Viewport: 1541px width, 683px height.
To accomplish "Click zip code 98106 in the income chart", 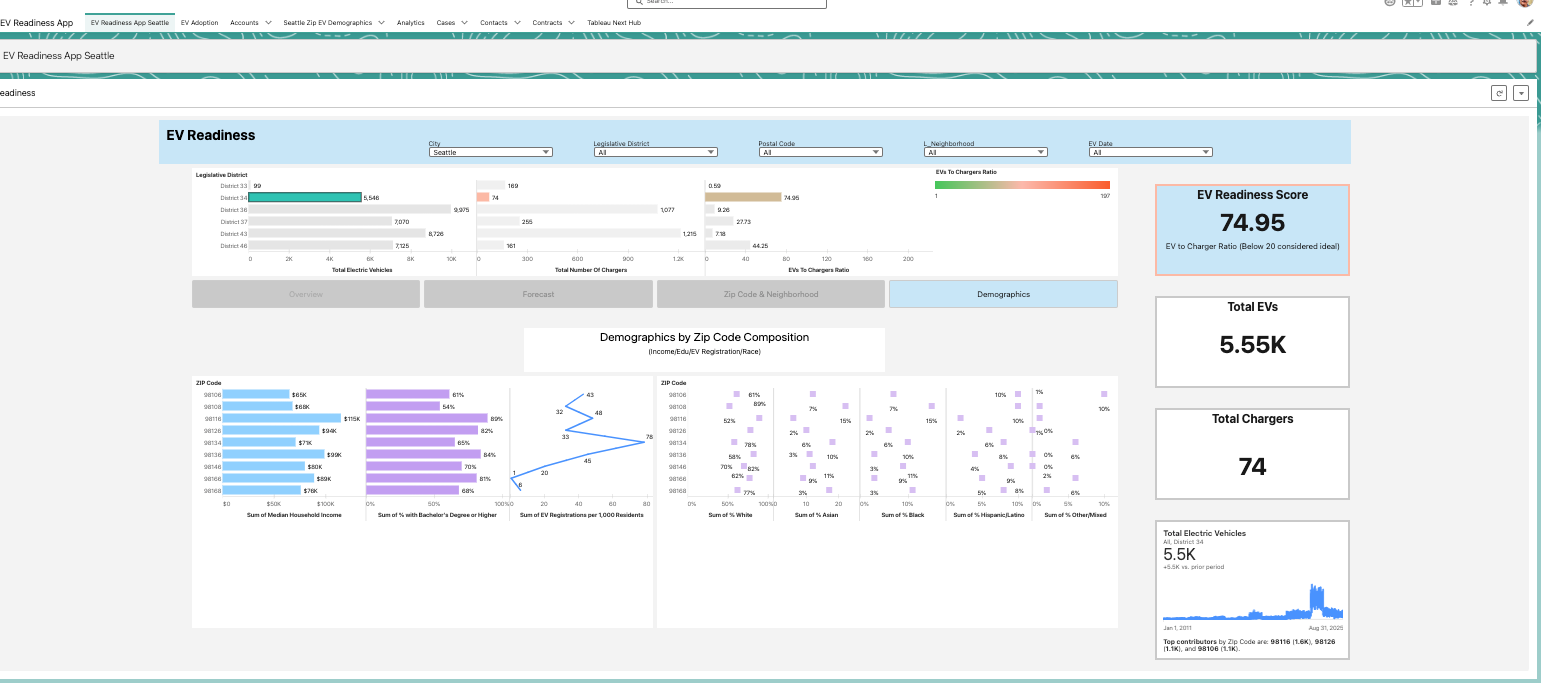I will pos(212,395).
